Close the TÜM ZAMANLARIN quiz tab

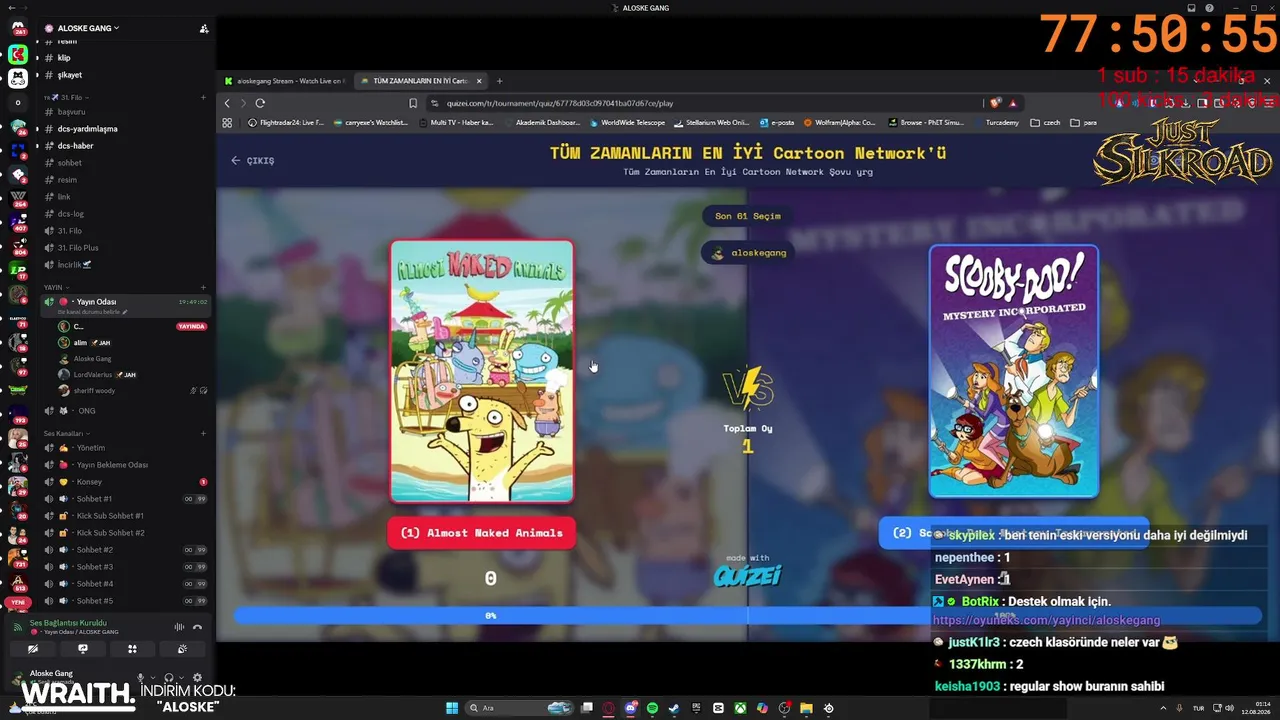[479, 81]
